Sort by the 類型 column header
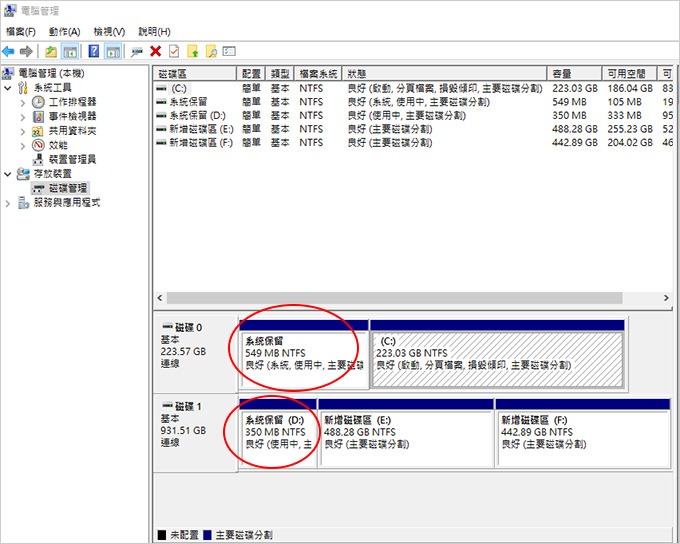 tap(280, 74)
